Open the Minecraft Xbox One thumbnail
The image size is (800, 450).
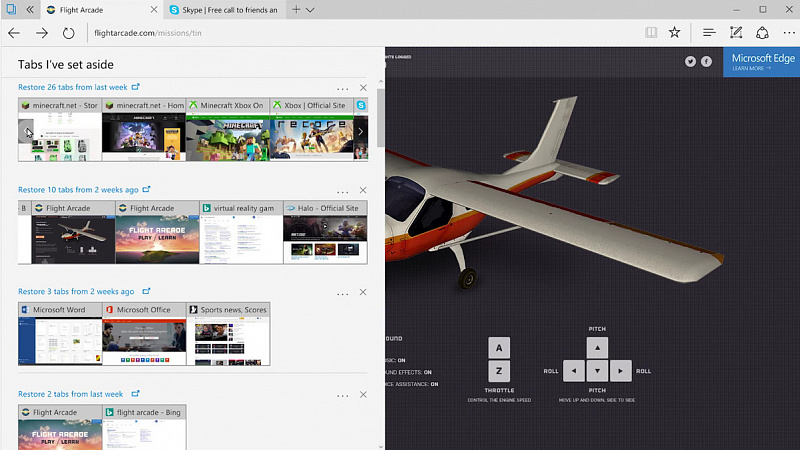click(x=228, y=130)
